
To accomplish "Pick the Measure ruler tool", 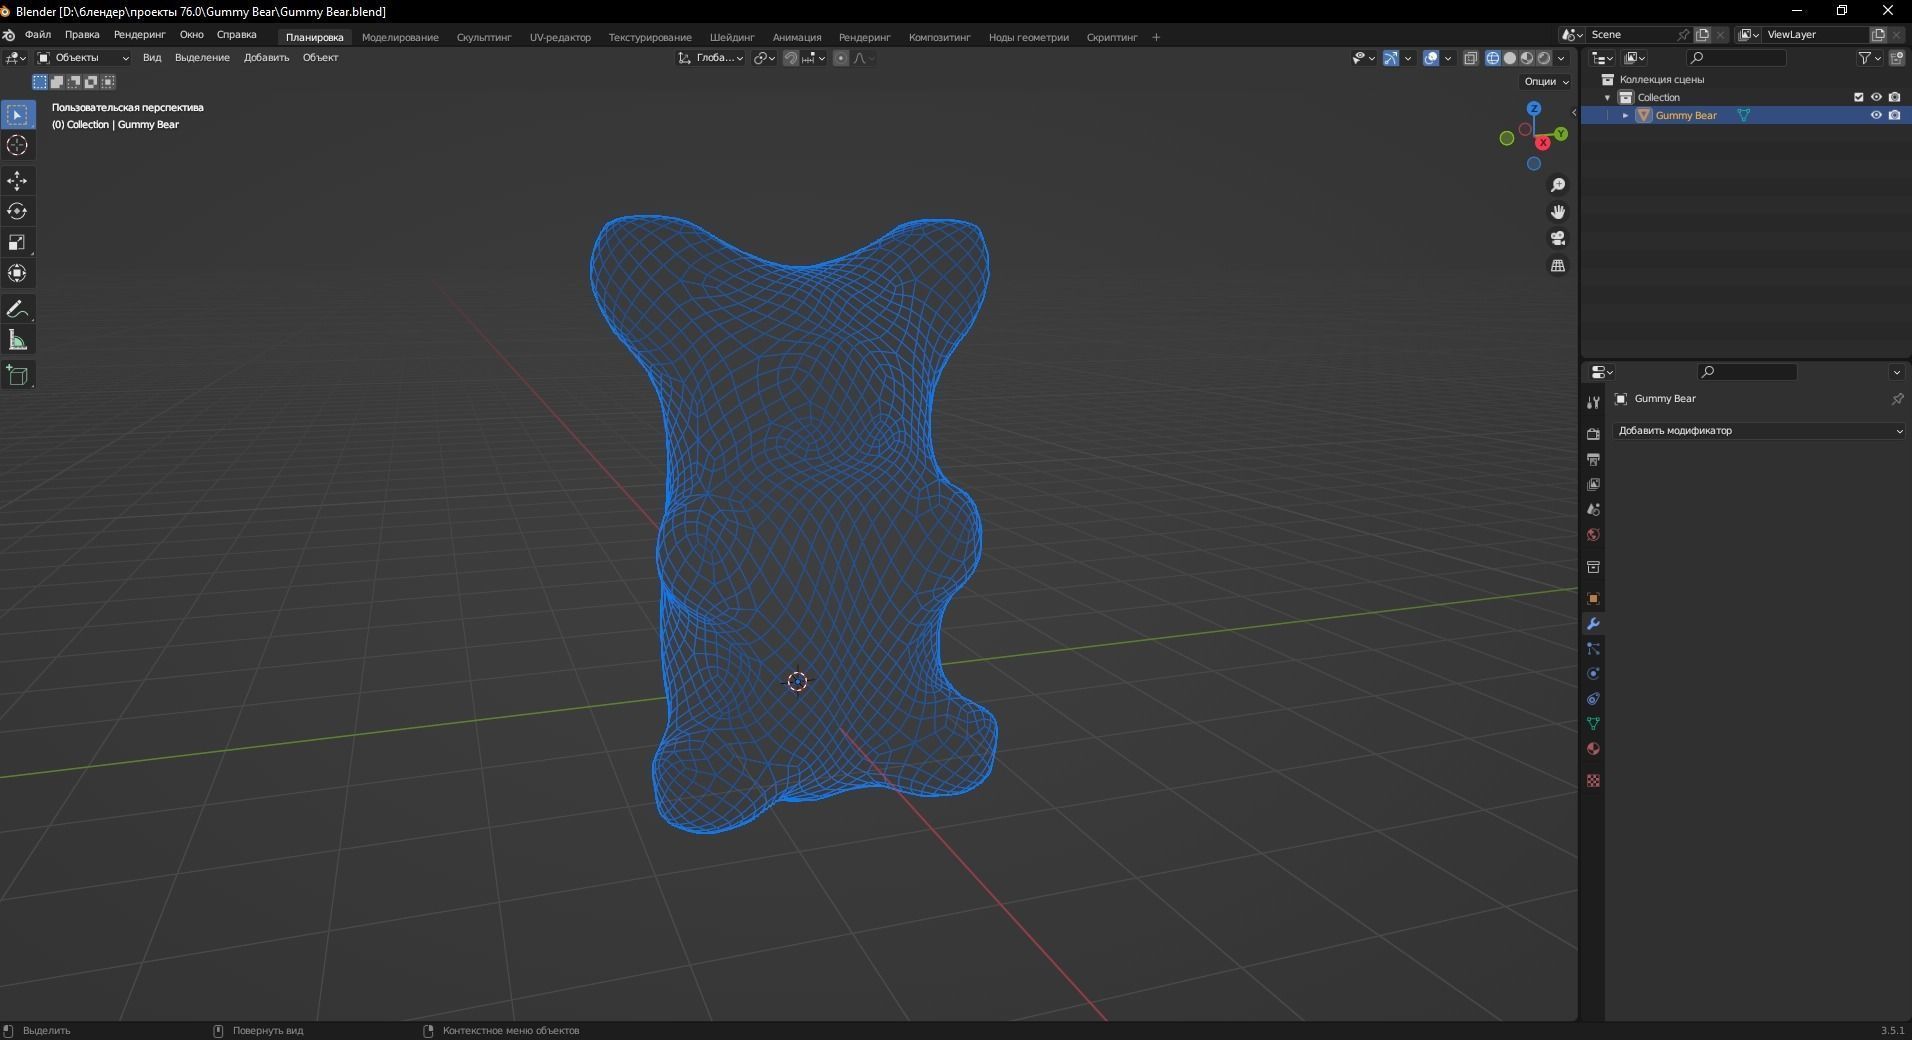I will click(17, 340).
